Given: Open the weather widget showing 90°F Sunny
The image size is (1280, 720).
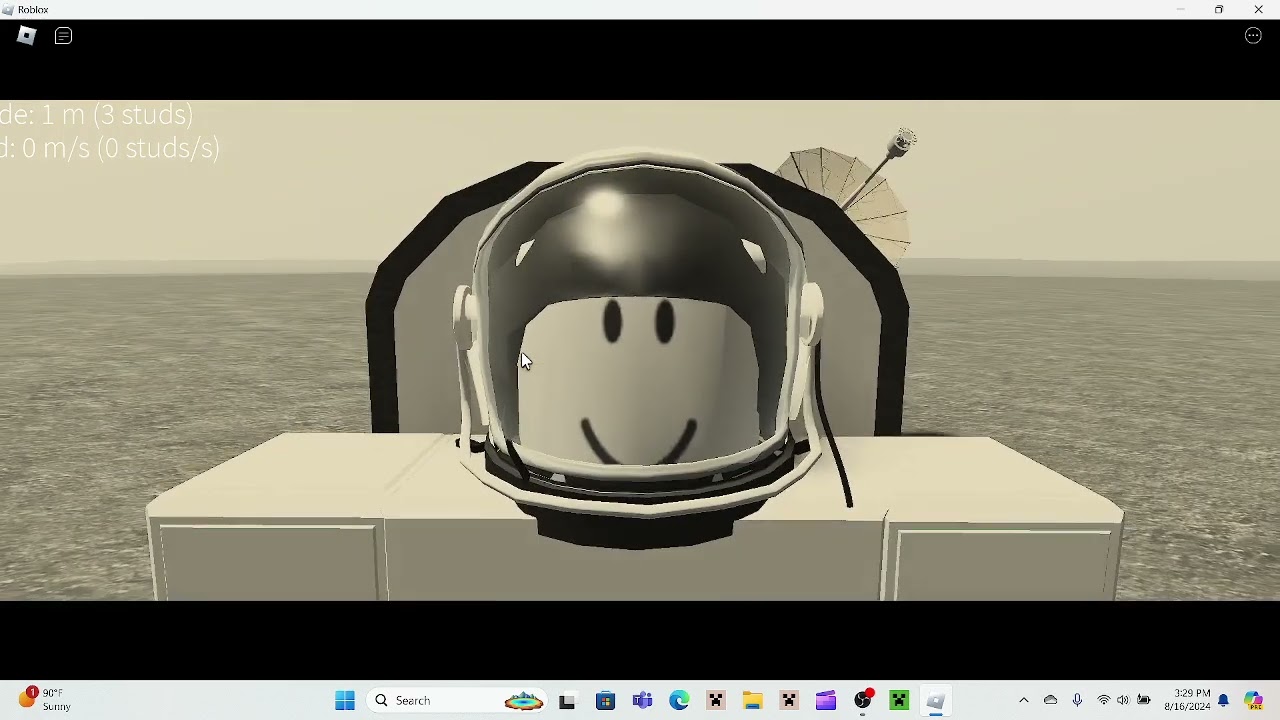Looking at the screenshot, I should pyautogui.click(x=46, y=700).
